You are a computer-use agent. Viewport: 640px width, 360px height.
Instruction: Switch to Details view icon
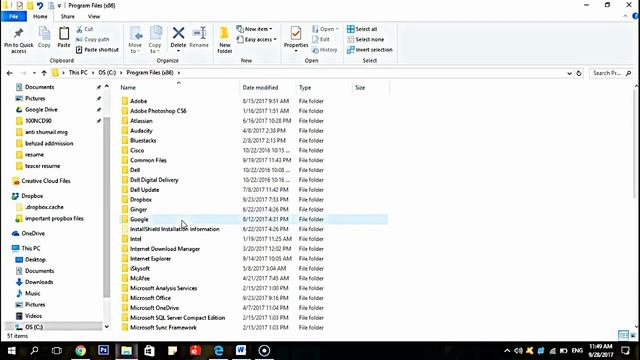click(623, 336)
